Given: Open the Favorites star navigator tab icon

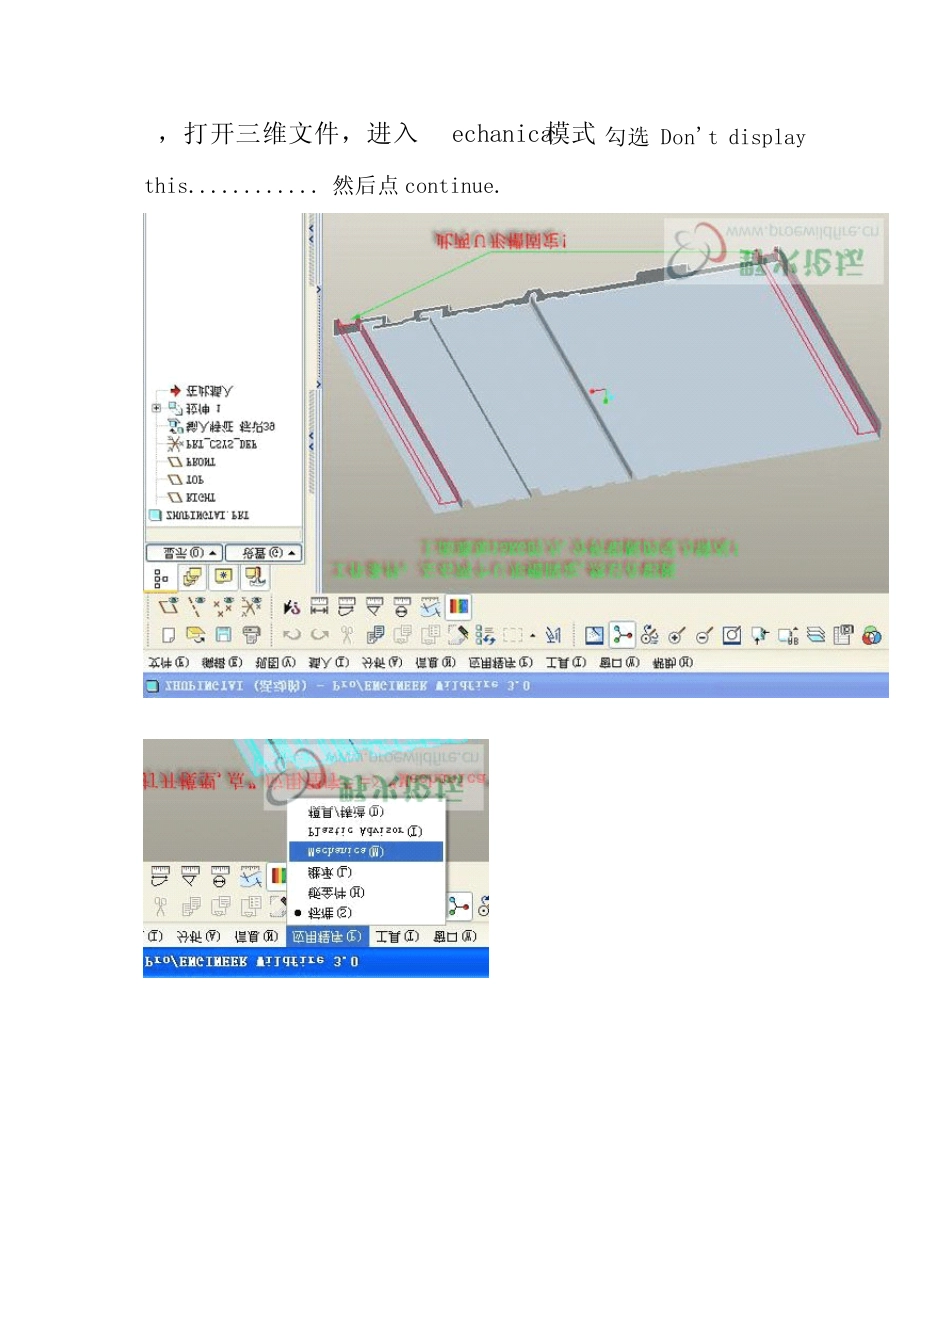Looking at the screenshot, I should tap(223, 576).
